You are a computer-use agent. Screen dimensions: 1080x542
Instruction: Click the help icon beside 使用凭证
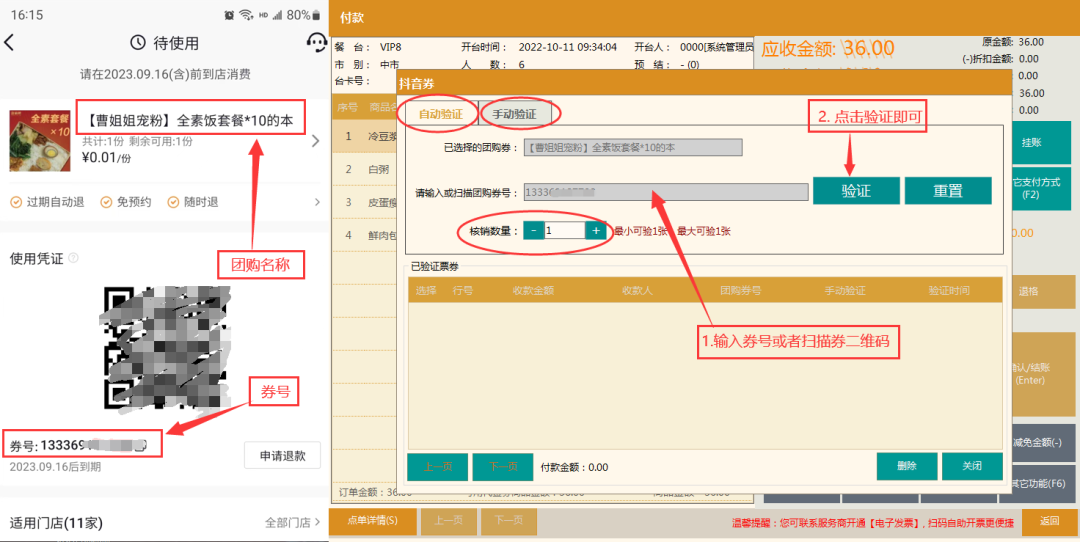[x=73, y=258]
